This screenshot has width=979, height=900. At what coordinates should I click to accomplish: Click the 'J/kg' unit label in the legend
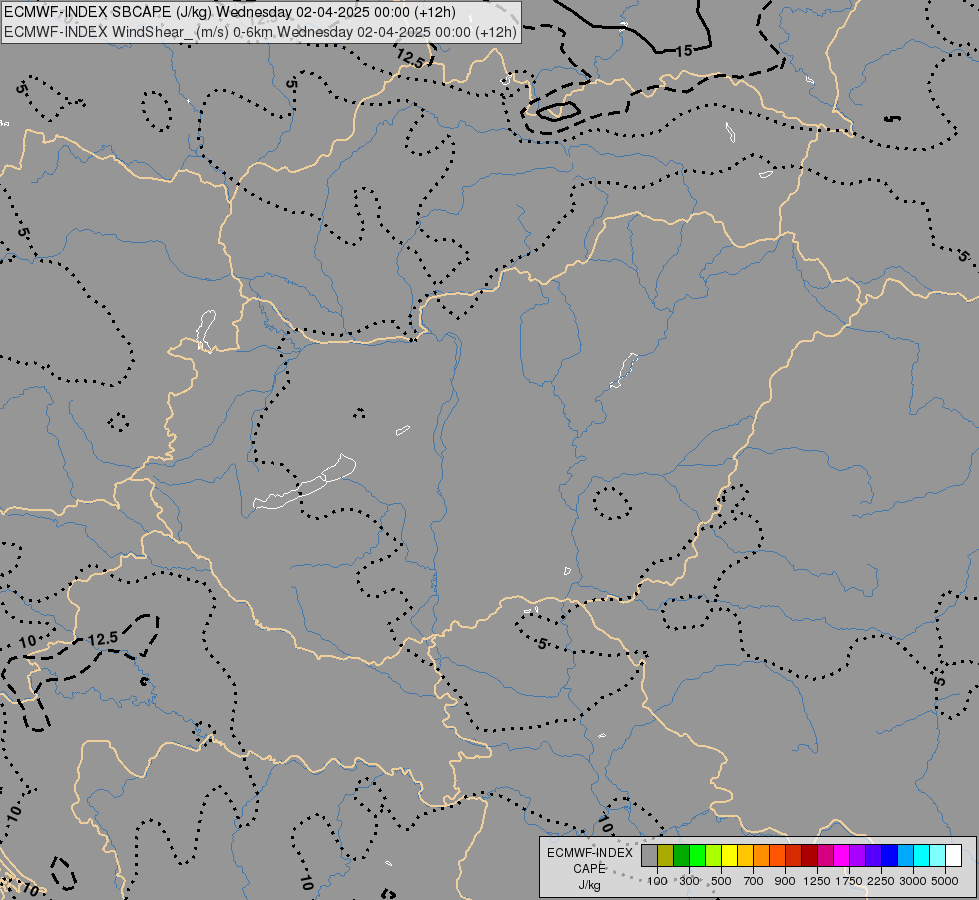coord(589,885)
